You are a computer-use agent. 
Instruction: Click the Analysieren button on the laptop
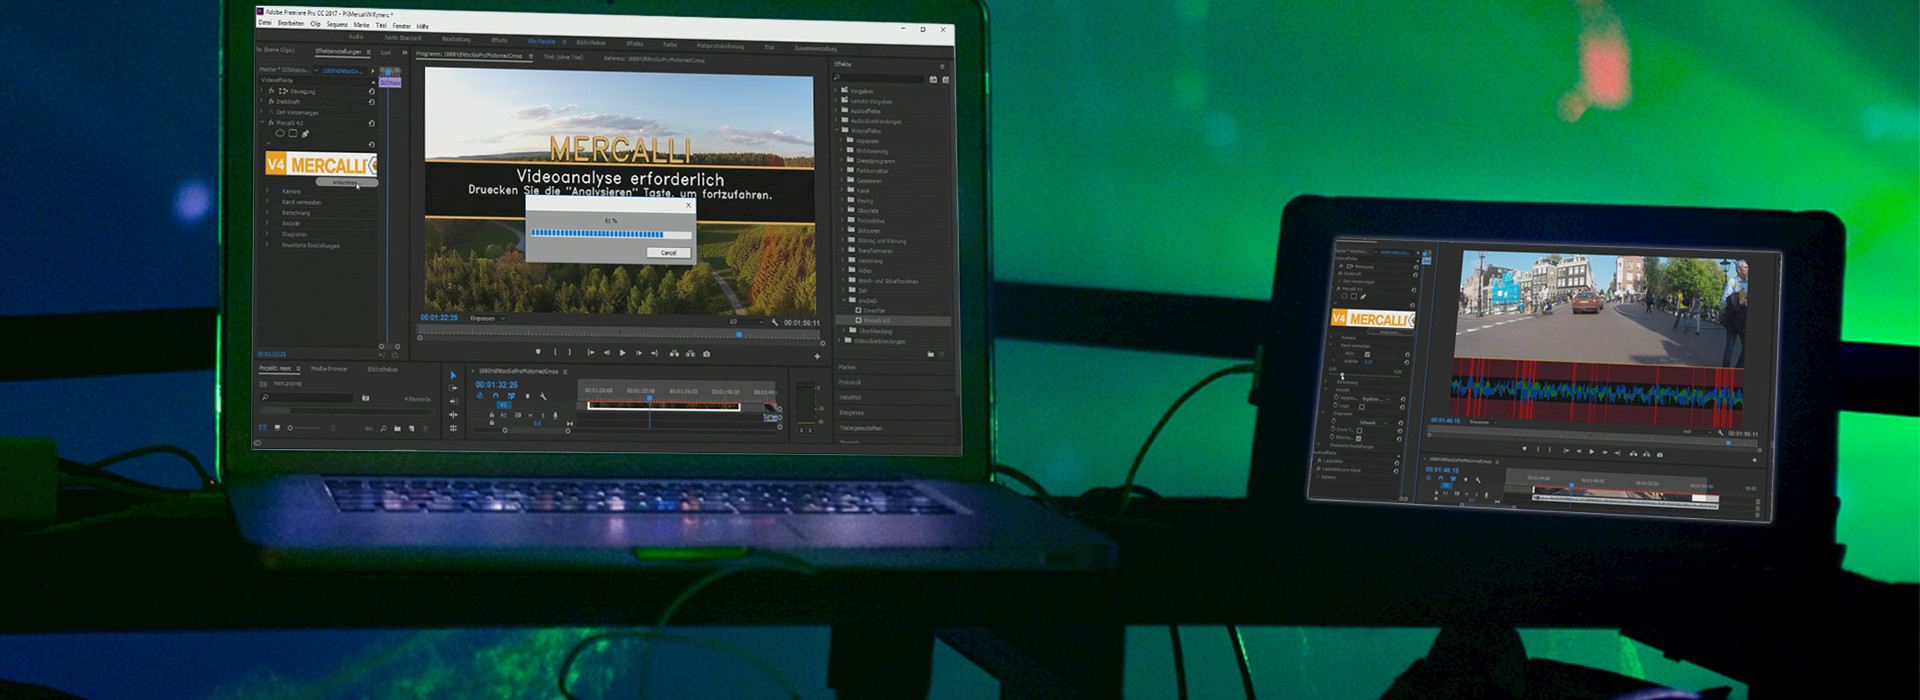(346, 182)
